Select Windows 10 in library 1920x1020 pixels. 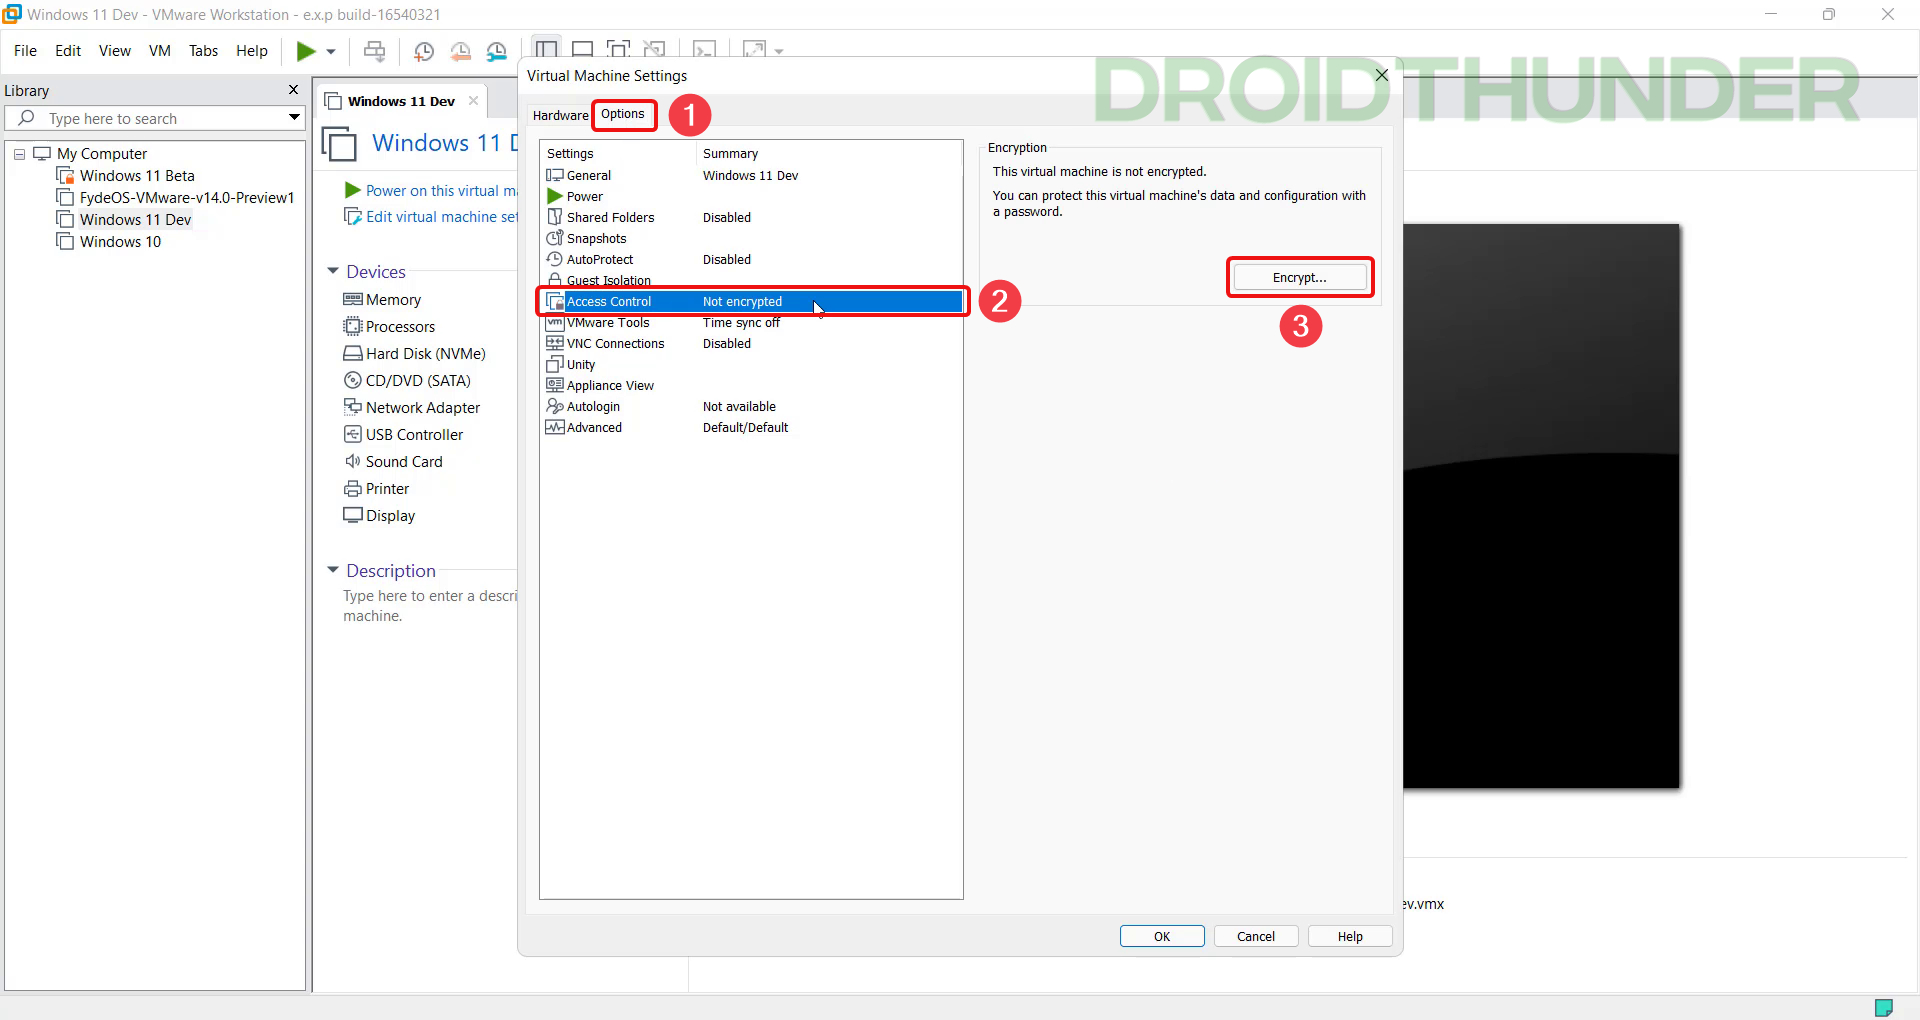click(120, 242)
